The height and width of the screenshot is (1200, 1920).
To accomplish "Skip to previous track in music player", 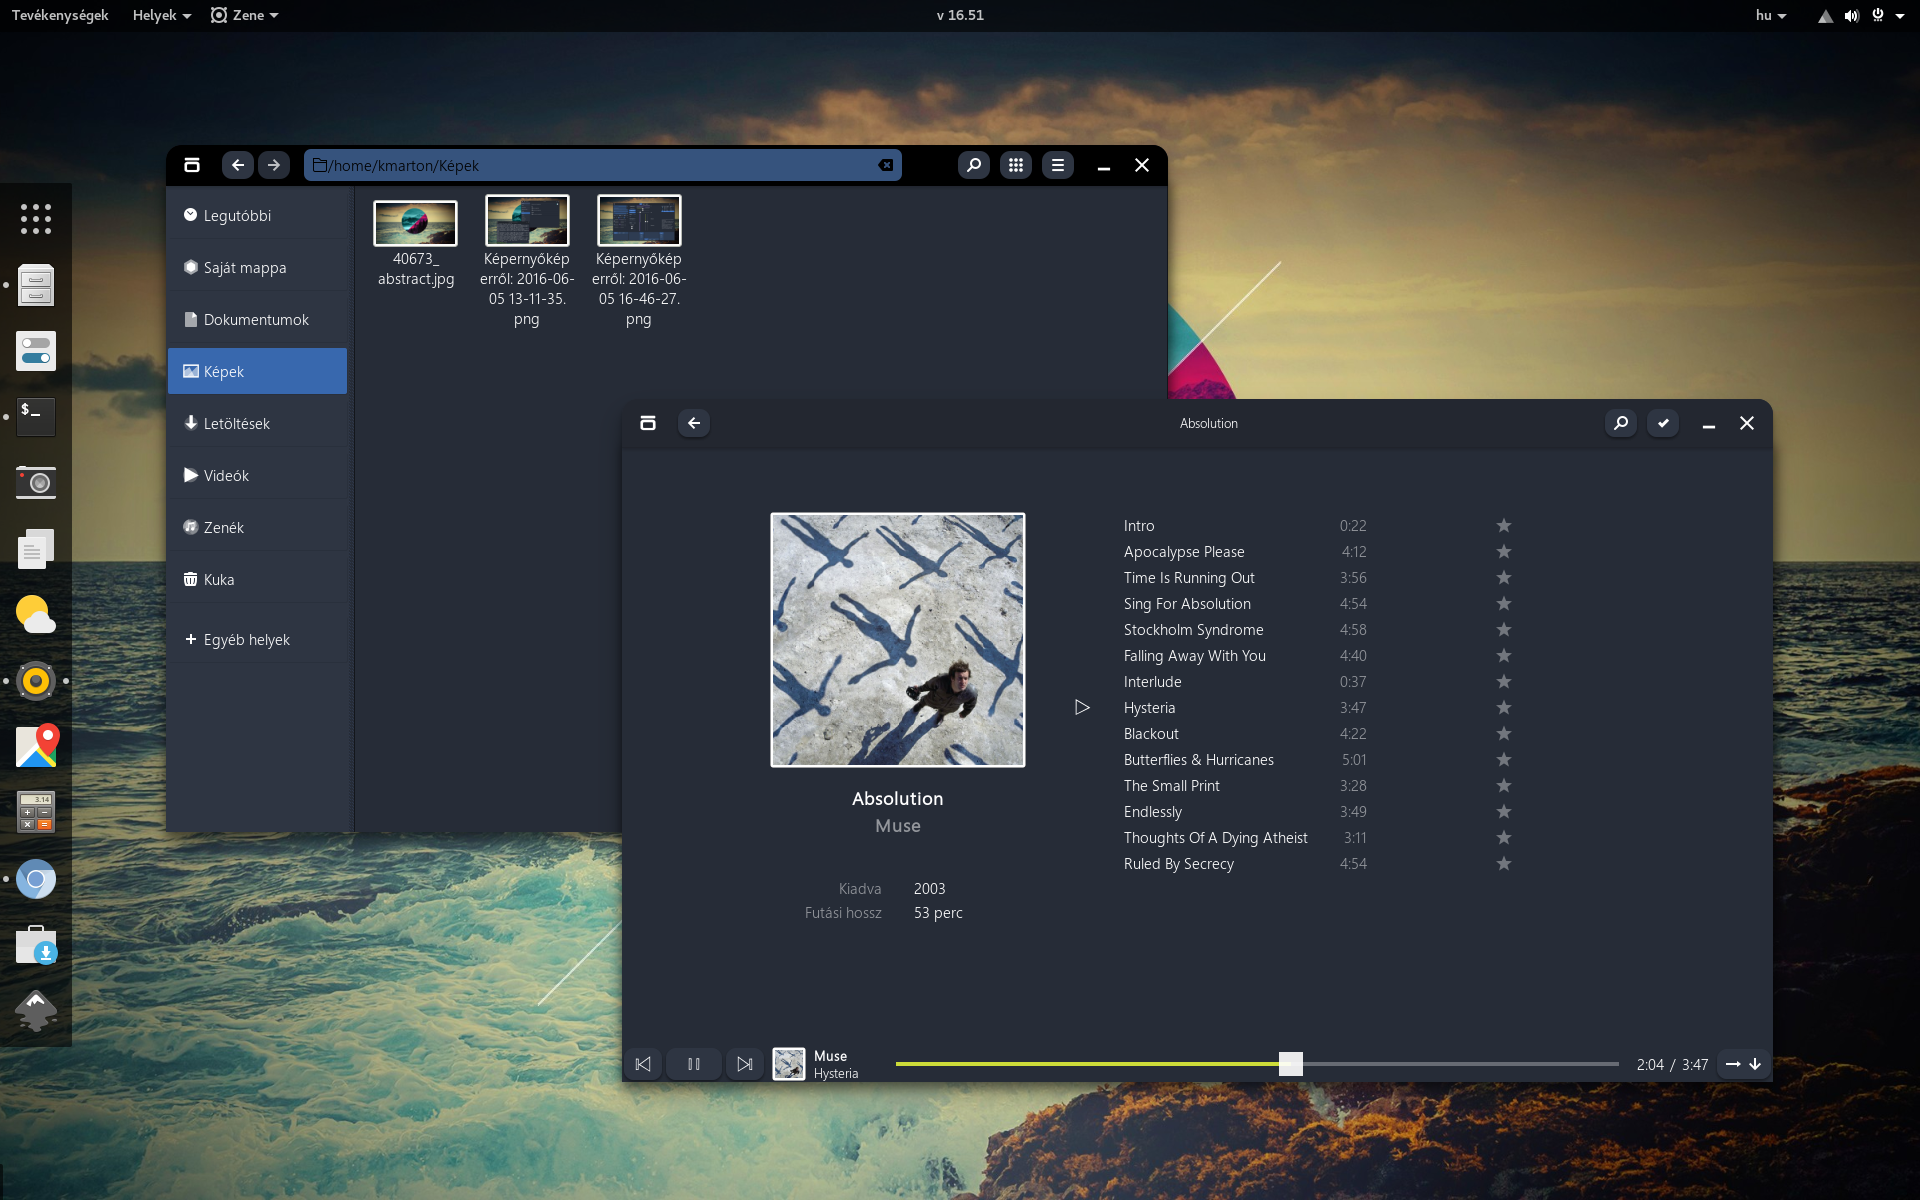I will point(643,1064).
